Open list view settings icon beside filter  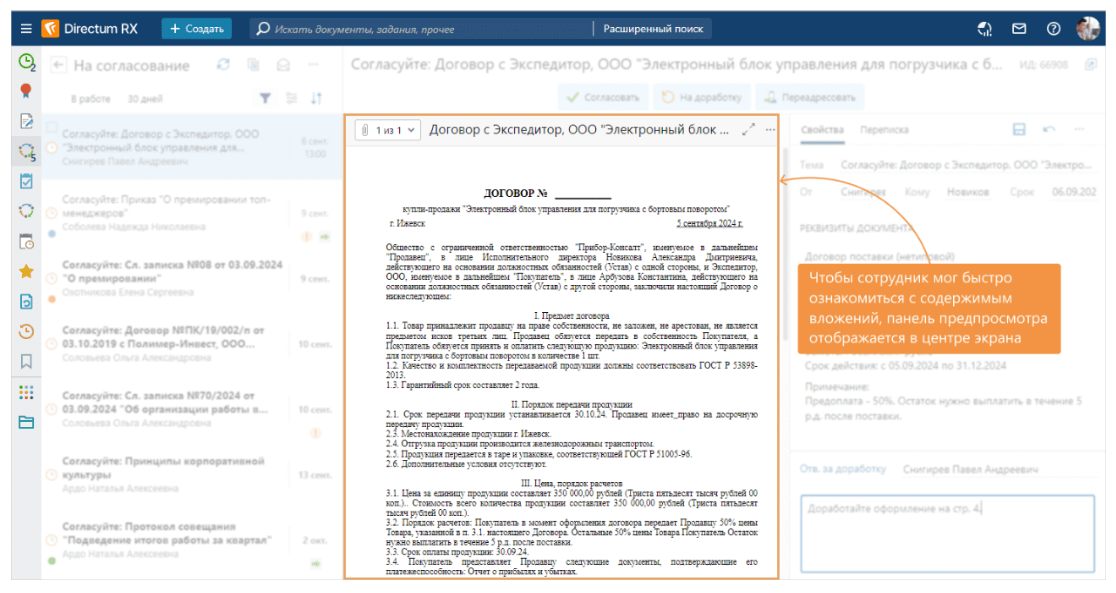(291, 98)
